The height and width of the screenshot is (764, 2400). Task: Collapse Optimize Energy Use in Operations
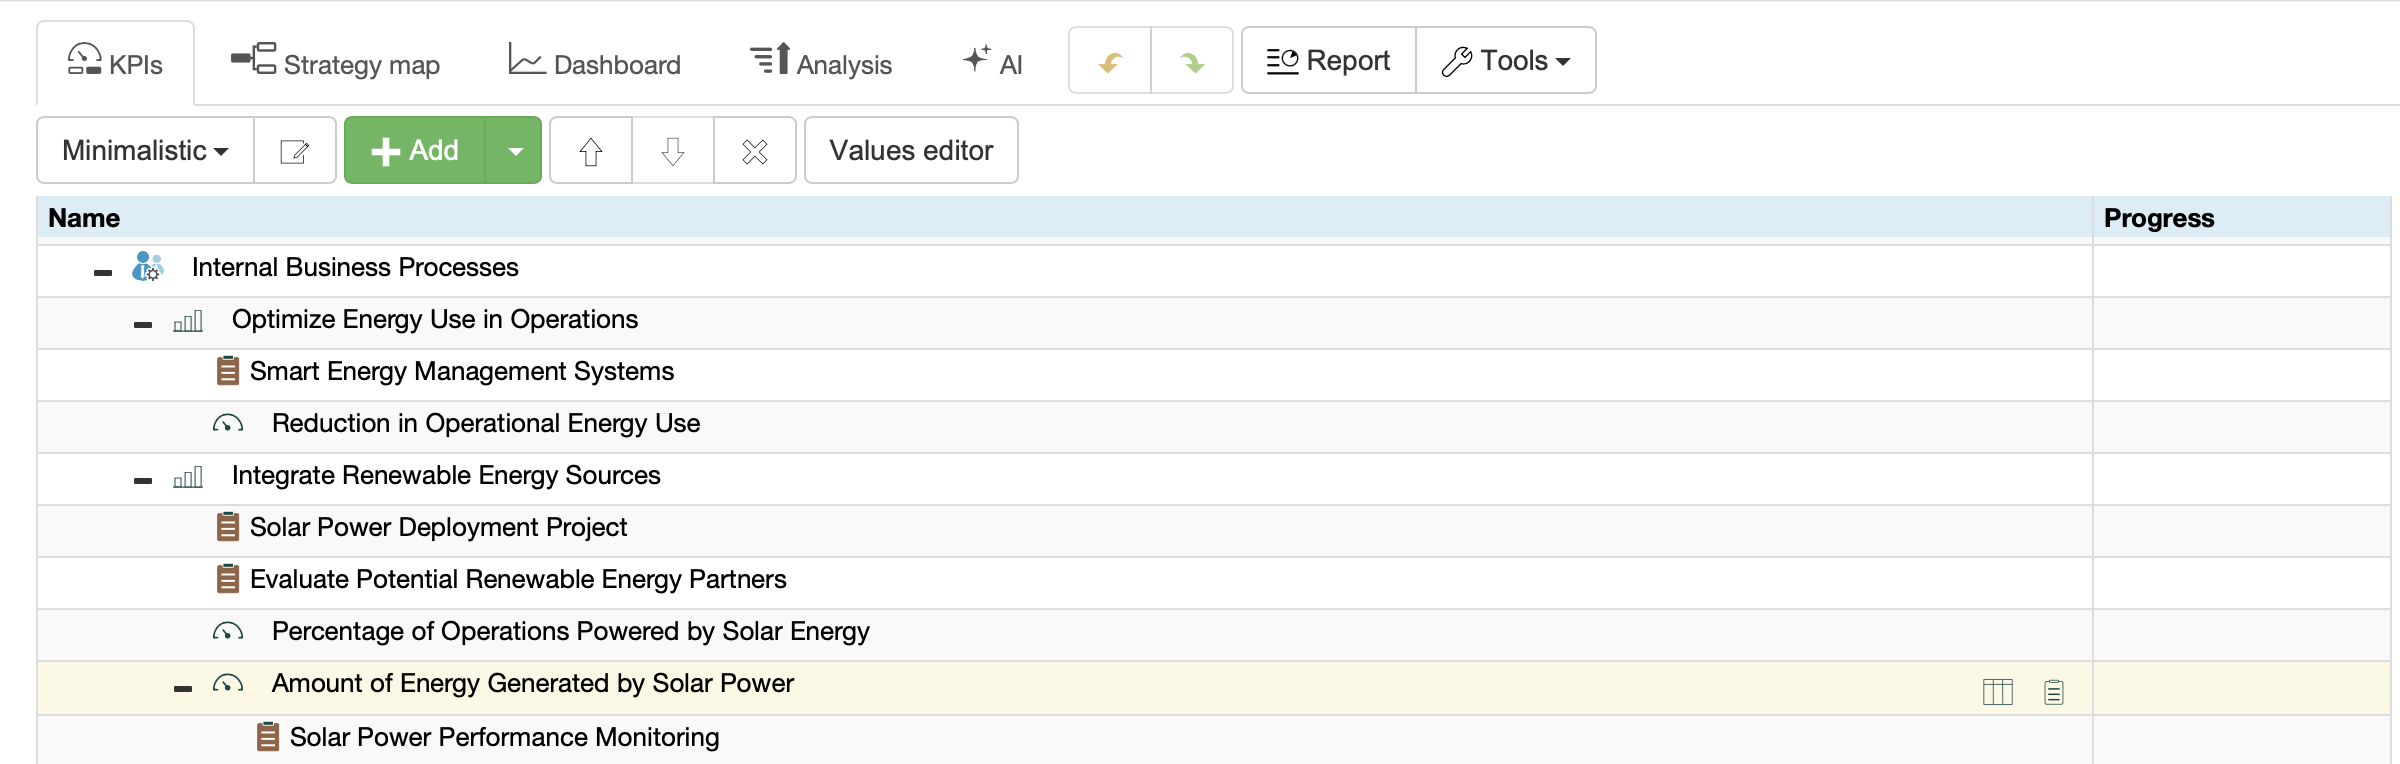143,324
